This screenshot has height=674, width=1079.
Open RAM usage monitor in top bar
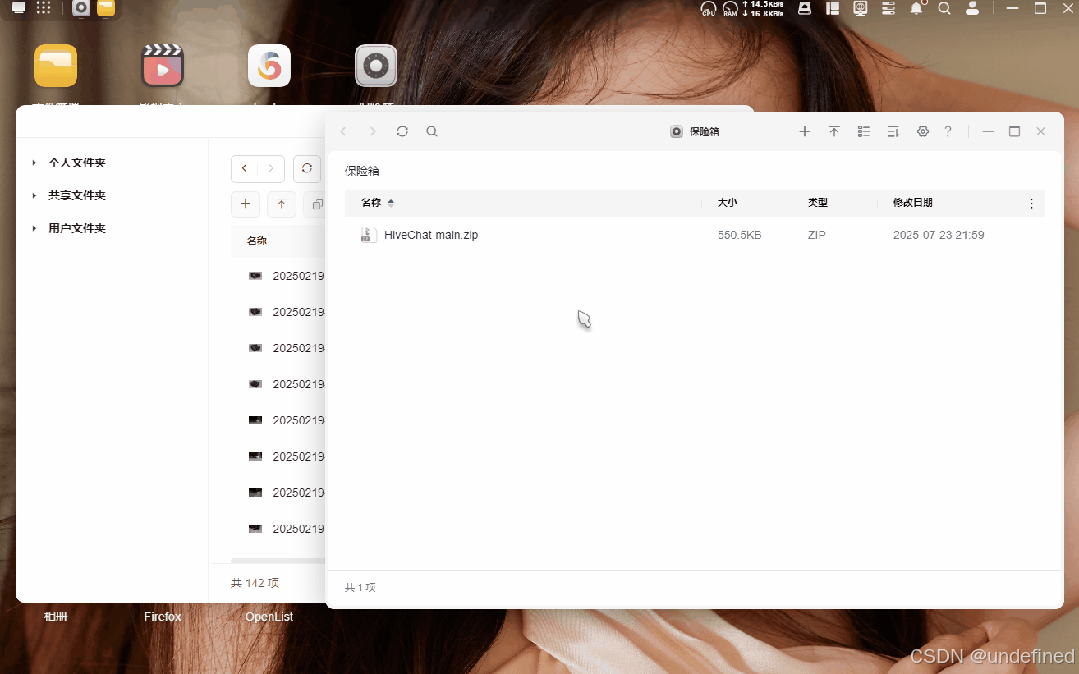coord(730,8)
